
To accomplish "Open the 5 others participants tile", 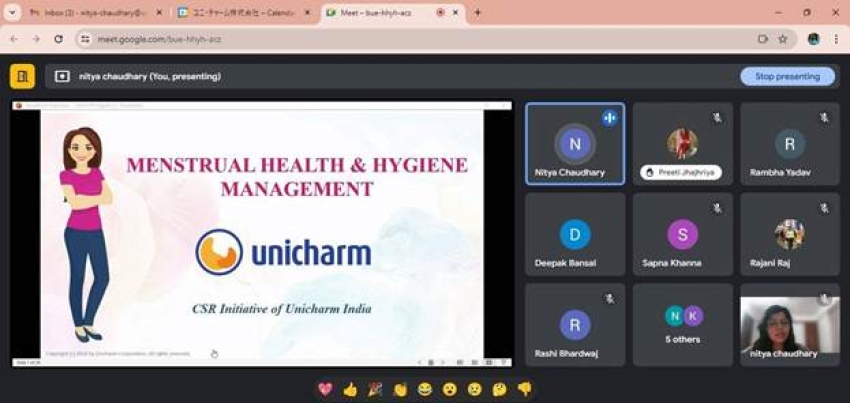I will point(682,324).
